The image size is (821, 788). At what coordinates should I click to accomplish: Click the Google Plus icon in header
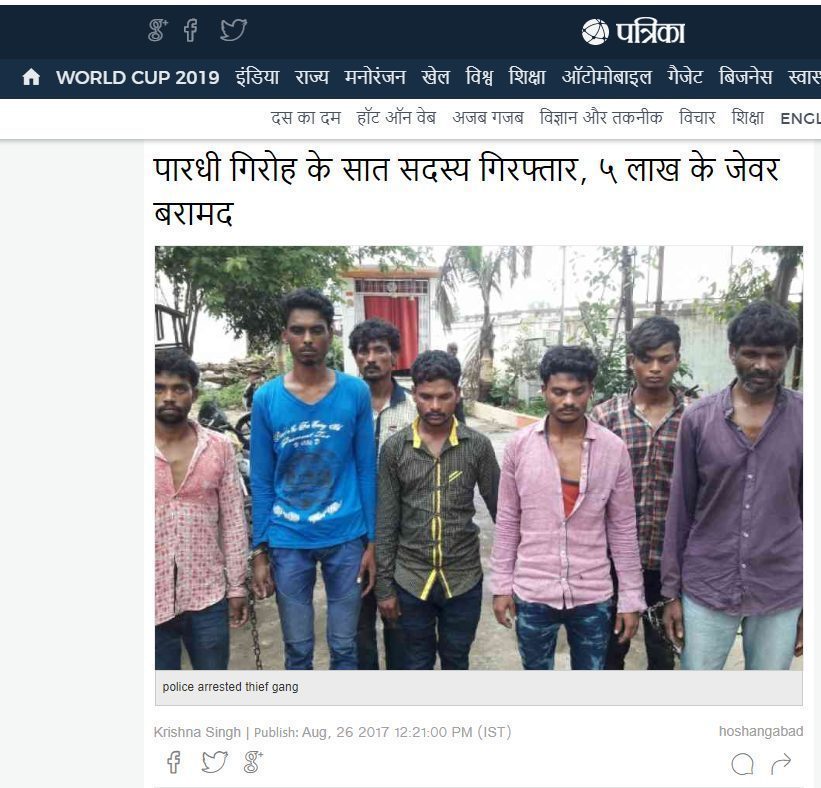(x=158, y=30)
